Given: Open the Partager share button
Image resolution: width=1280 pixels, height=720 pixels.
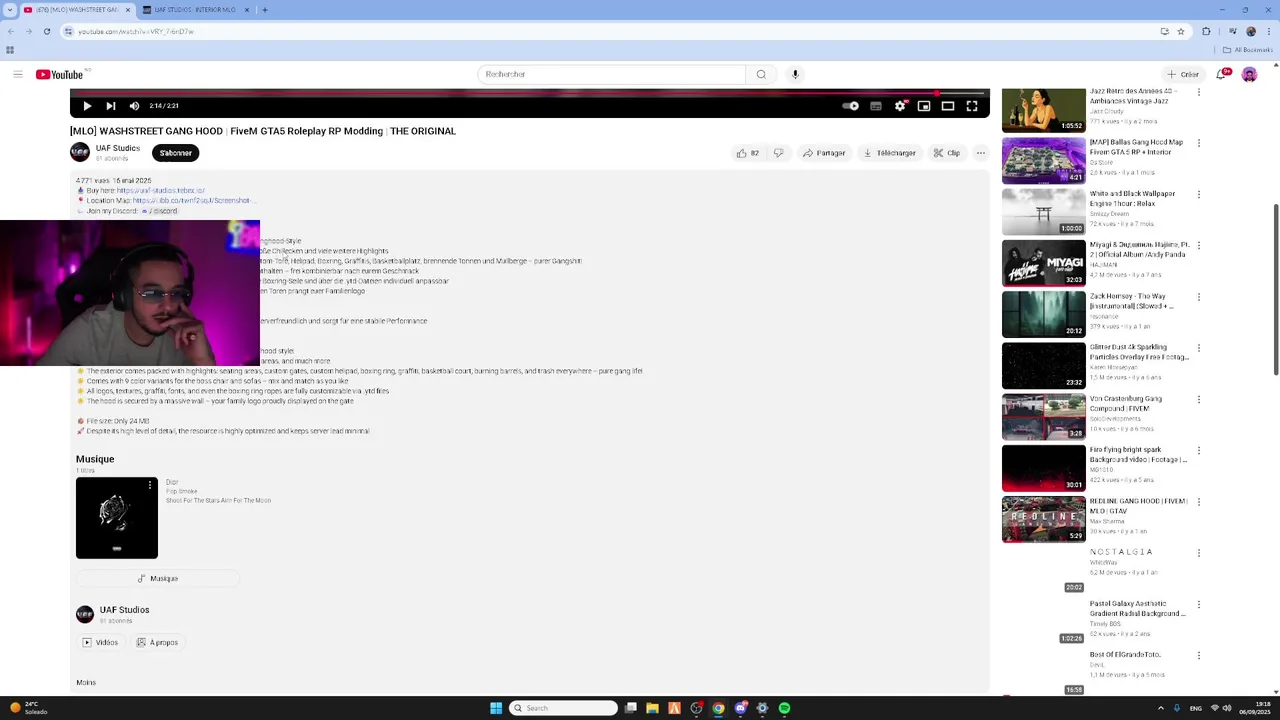Looking at the screenshot, I should [824, 153].
